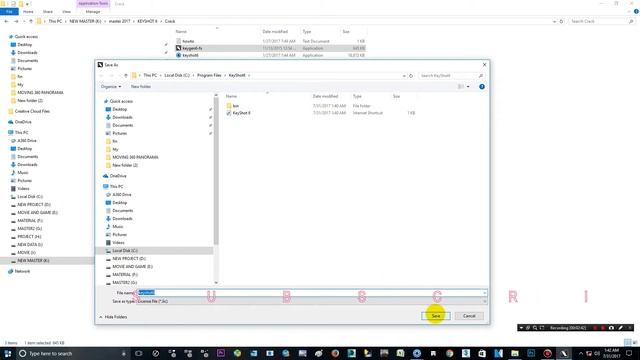This screenshot has height=360, width=640.
Task: Cancel the Save As dialog
Action: click(469, 316)
